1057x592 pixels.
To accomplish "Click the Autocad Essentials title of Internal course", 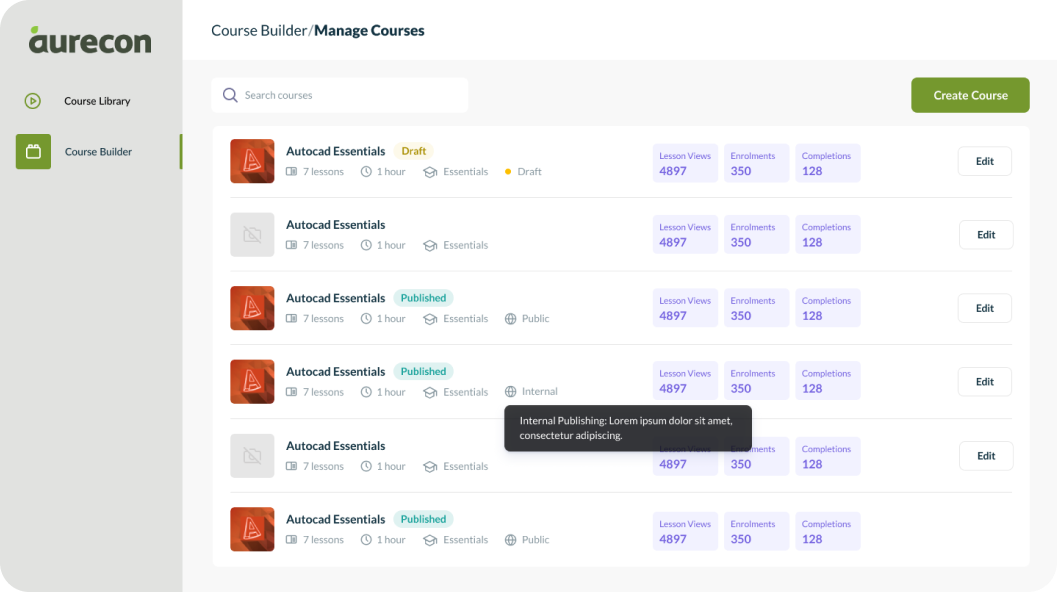I will click(336, 372).
